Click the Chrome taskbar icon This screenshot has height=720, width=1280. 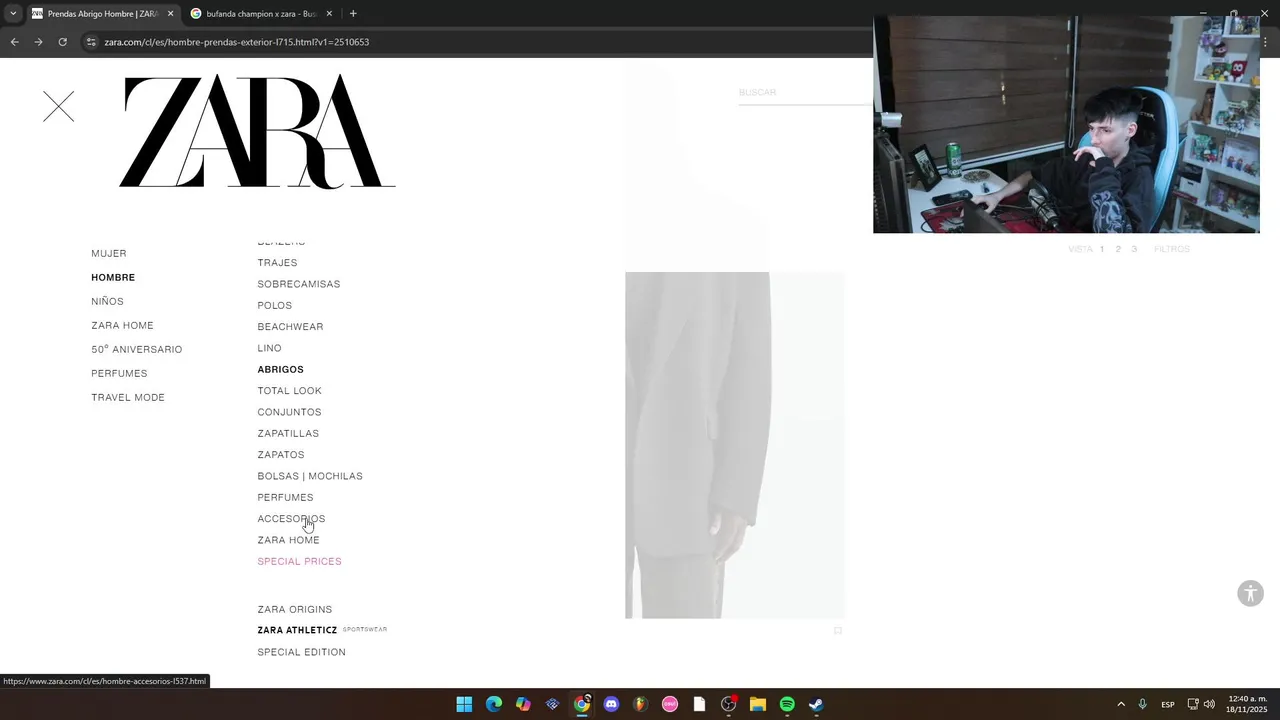click(x=582, y=704)
